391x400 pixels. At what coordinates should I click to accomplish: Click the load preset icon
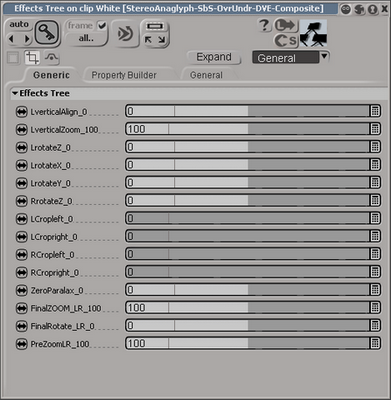pyautogui.click(x=285, y=25)
